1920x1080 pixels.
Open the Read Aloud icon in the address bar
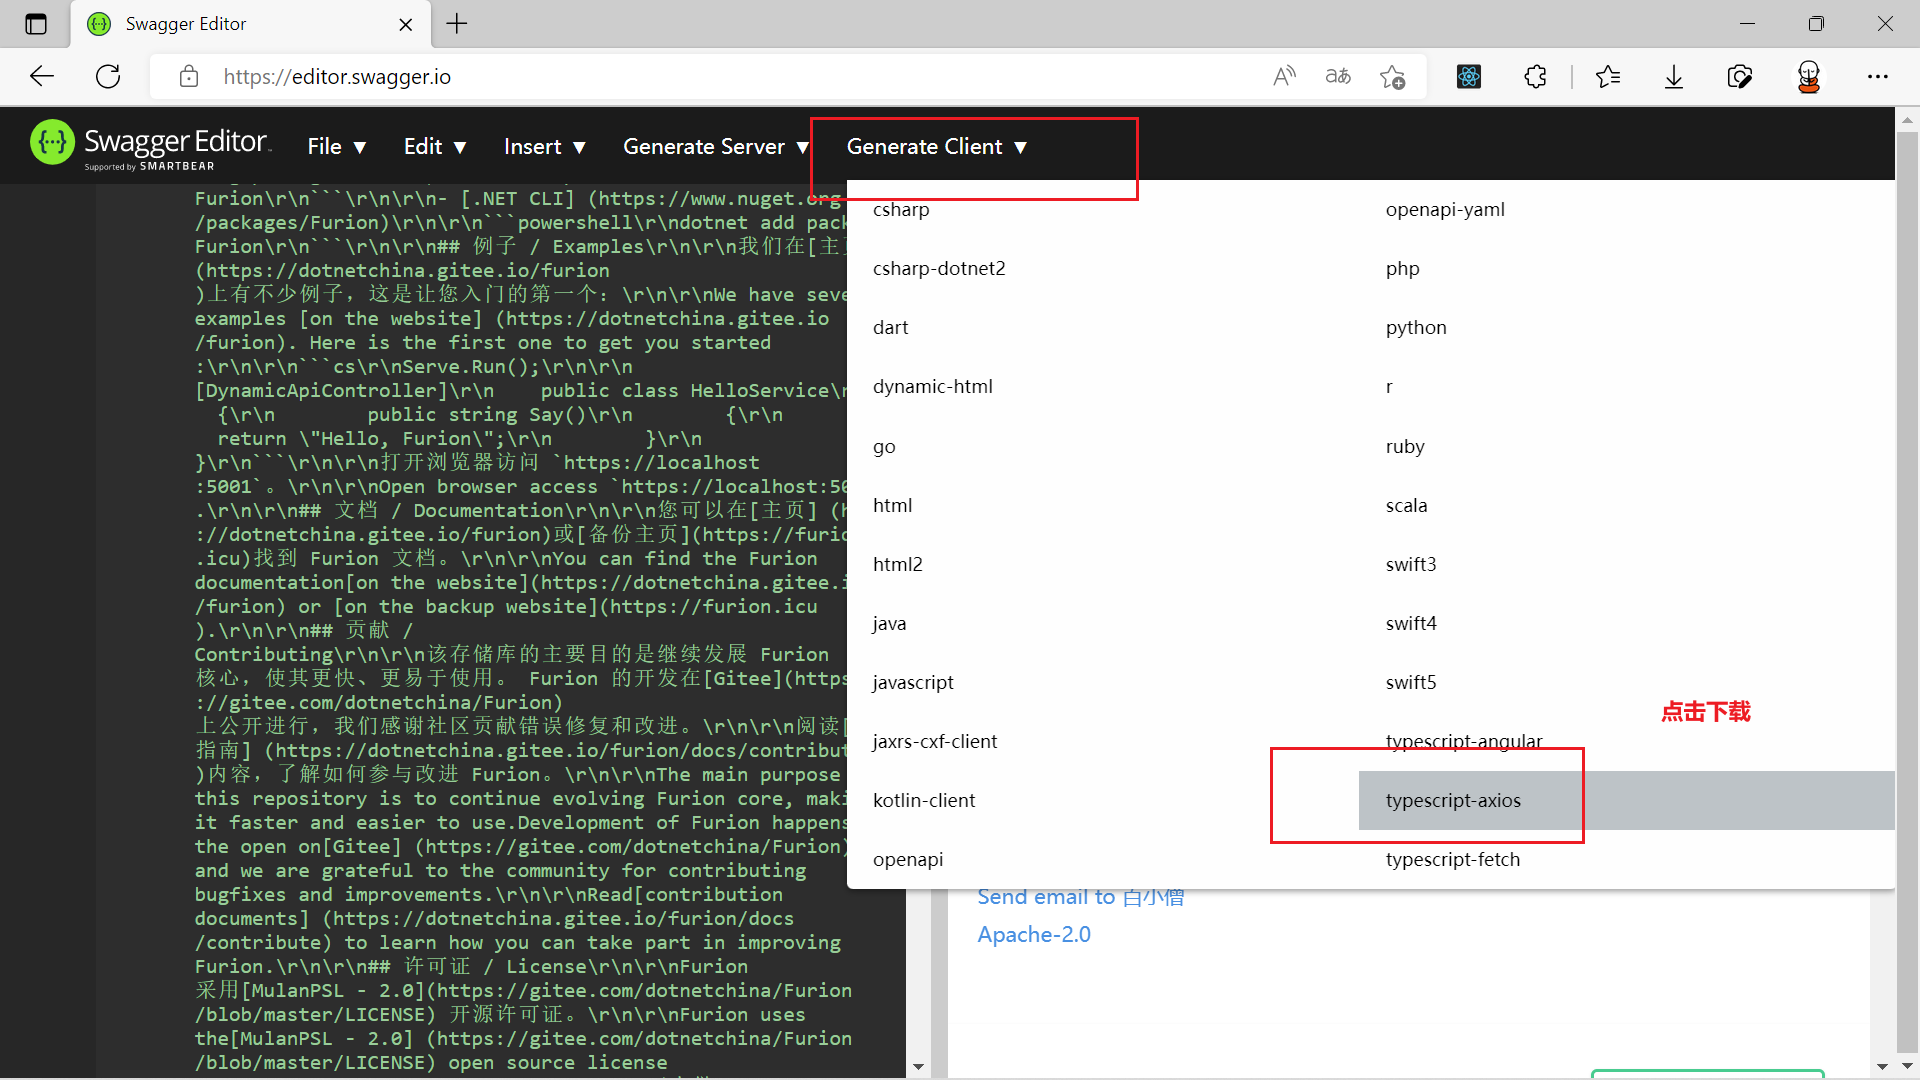pos(1284,76)
